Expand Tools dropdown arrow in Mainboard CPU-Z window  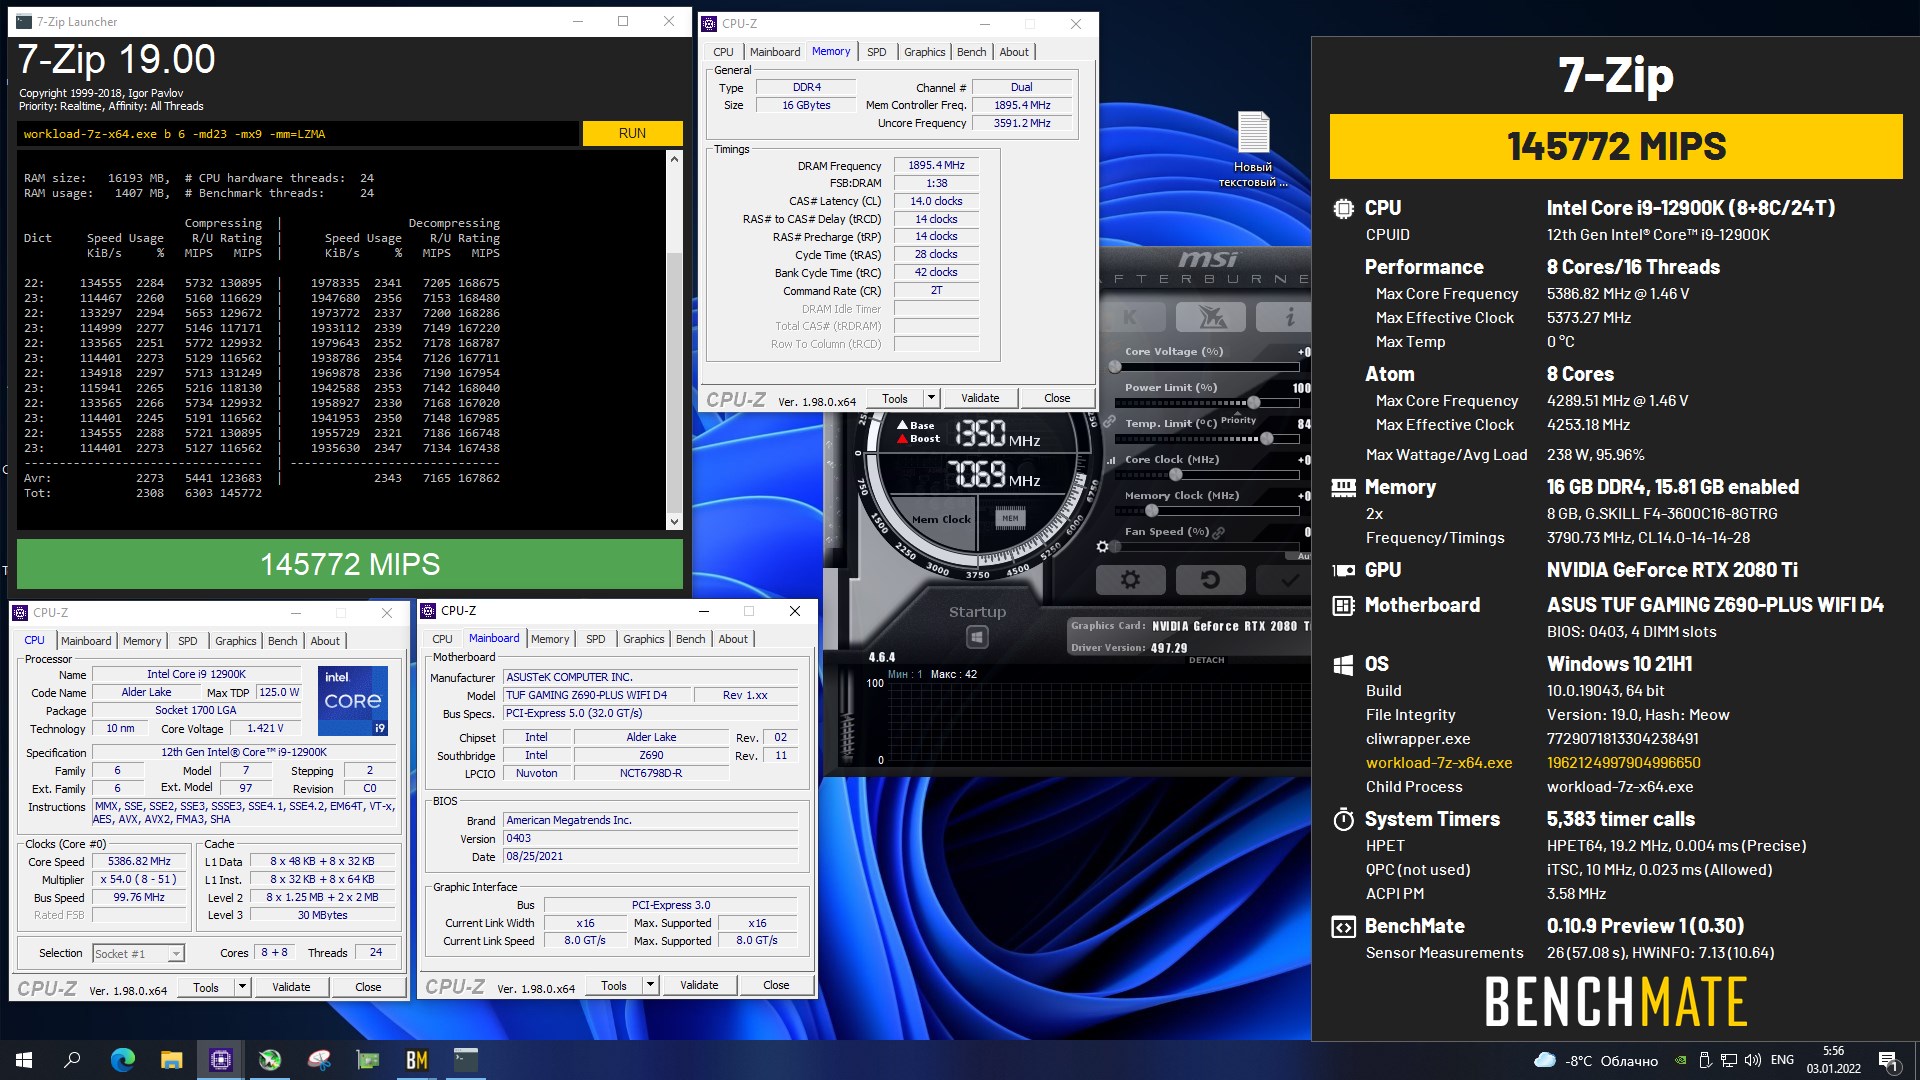[x=650, y=985]
